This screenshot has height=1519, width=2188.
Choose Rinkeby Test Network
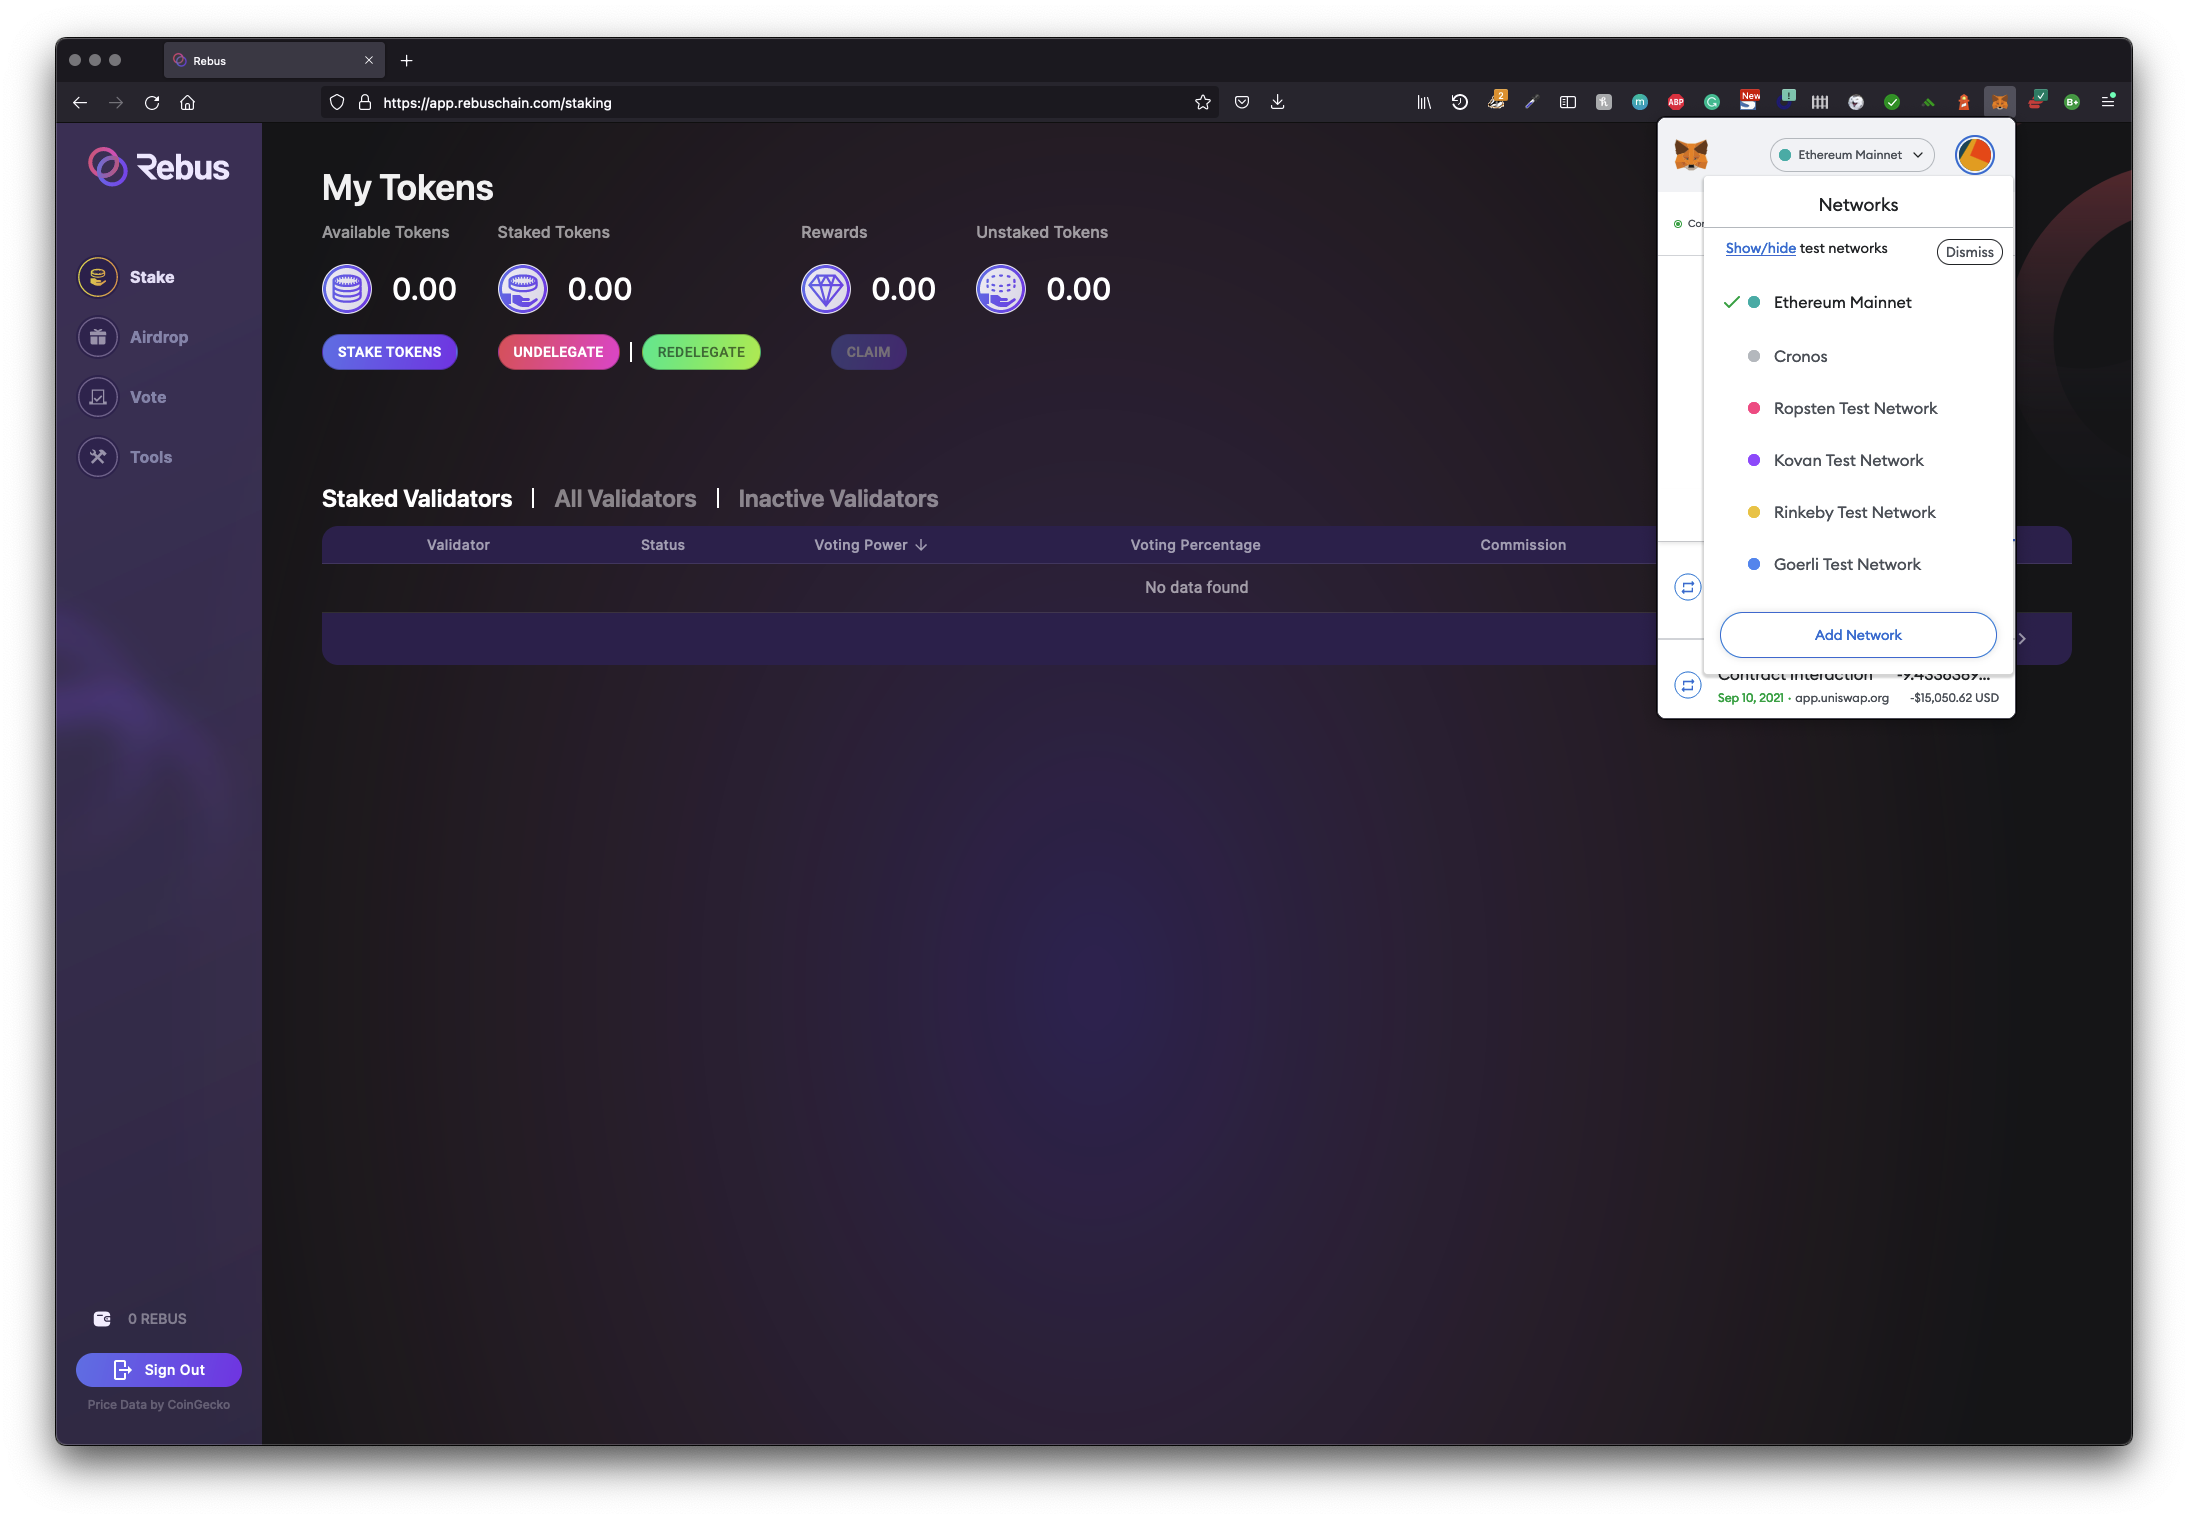point(1858,512)
